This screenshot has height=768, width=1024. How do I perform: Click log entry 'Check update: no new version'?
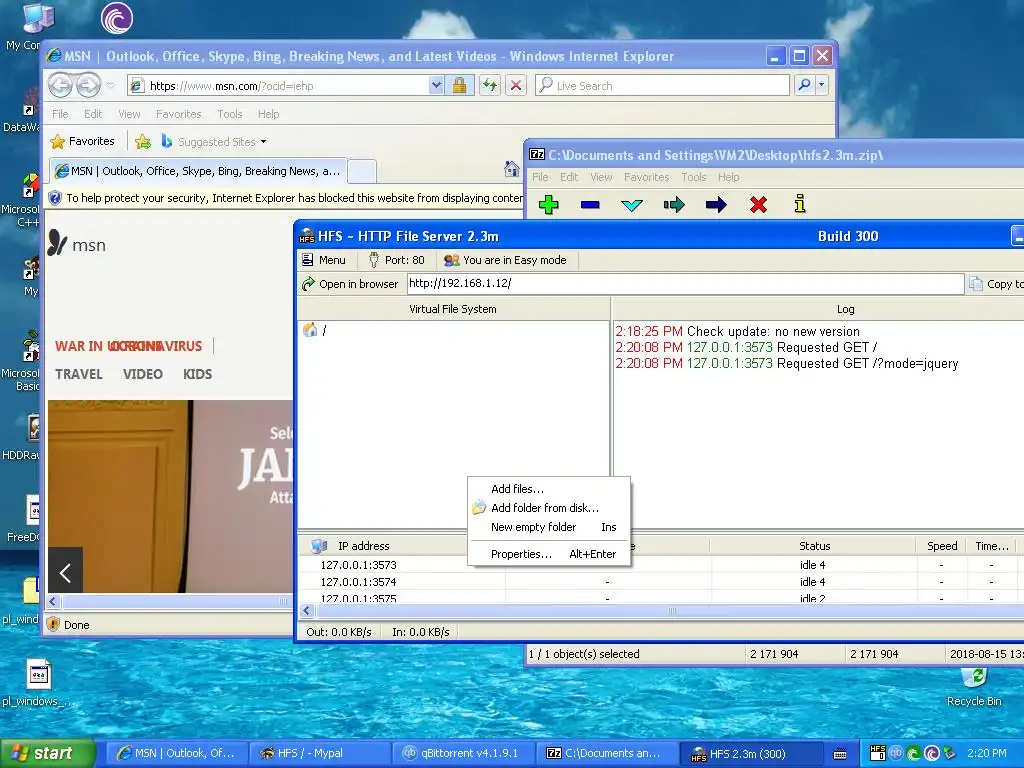pos(773,332)
